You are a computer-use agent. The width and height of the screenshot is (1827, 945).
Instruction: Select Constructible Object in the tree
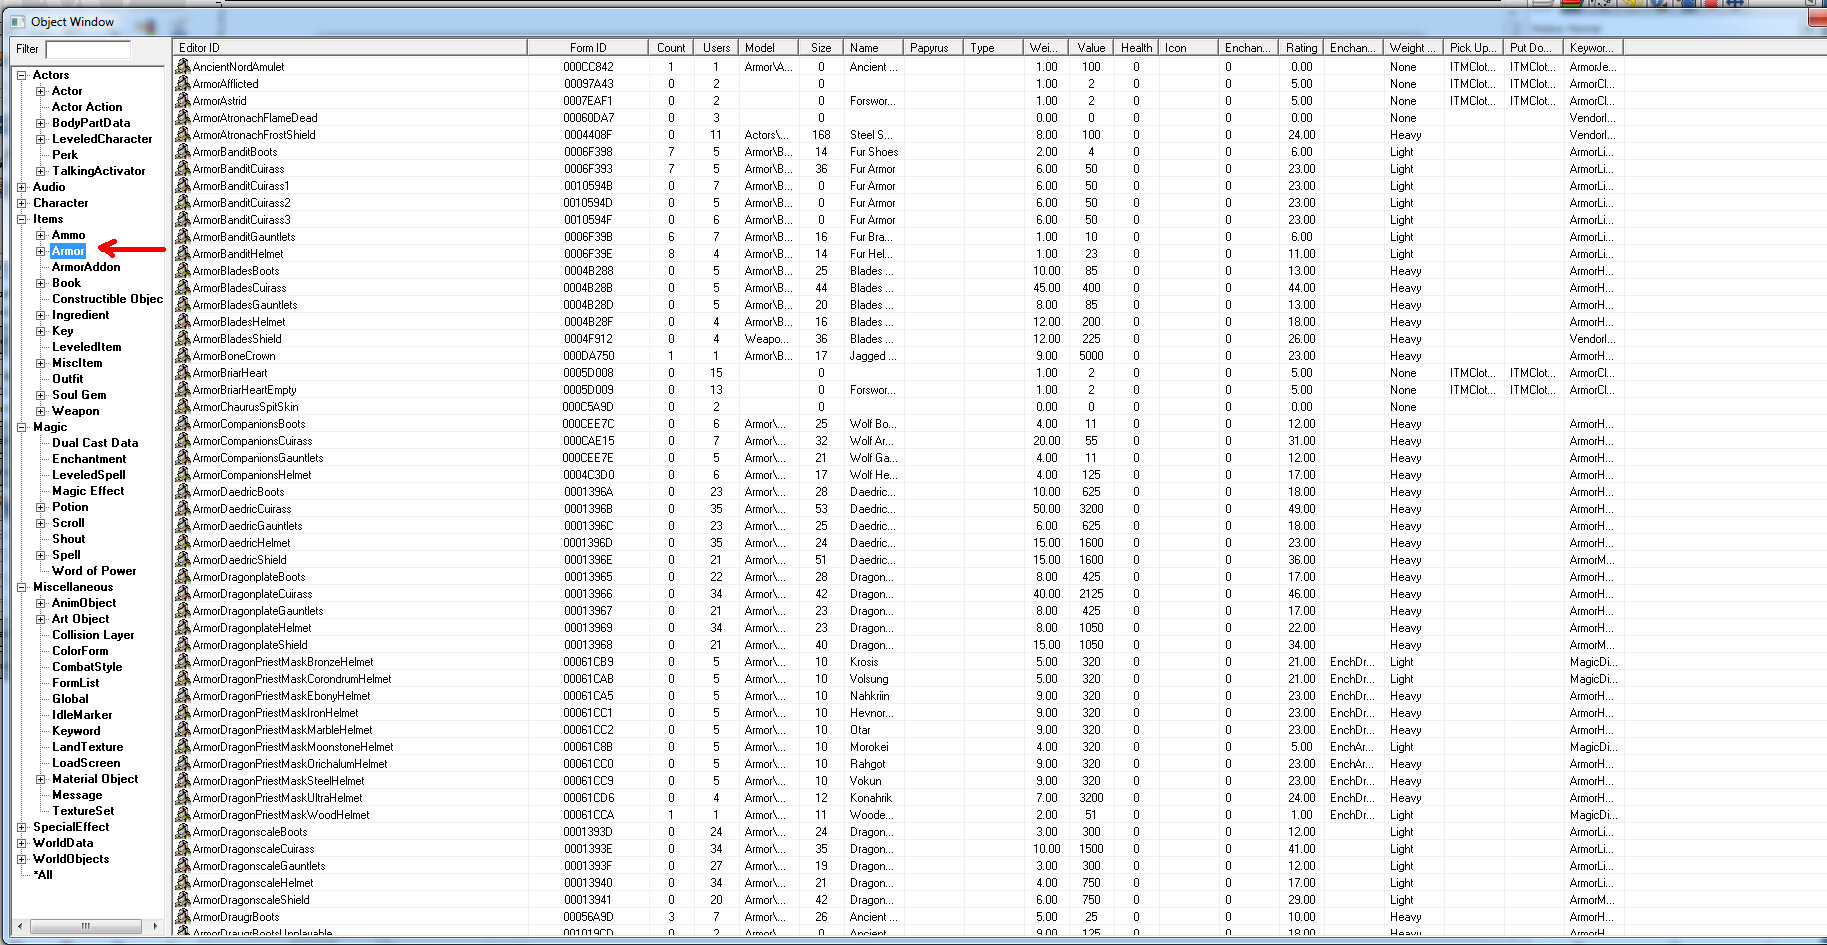[x=107, y=299]
